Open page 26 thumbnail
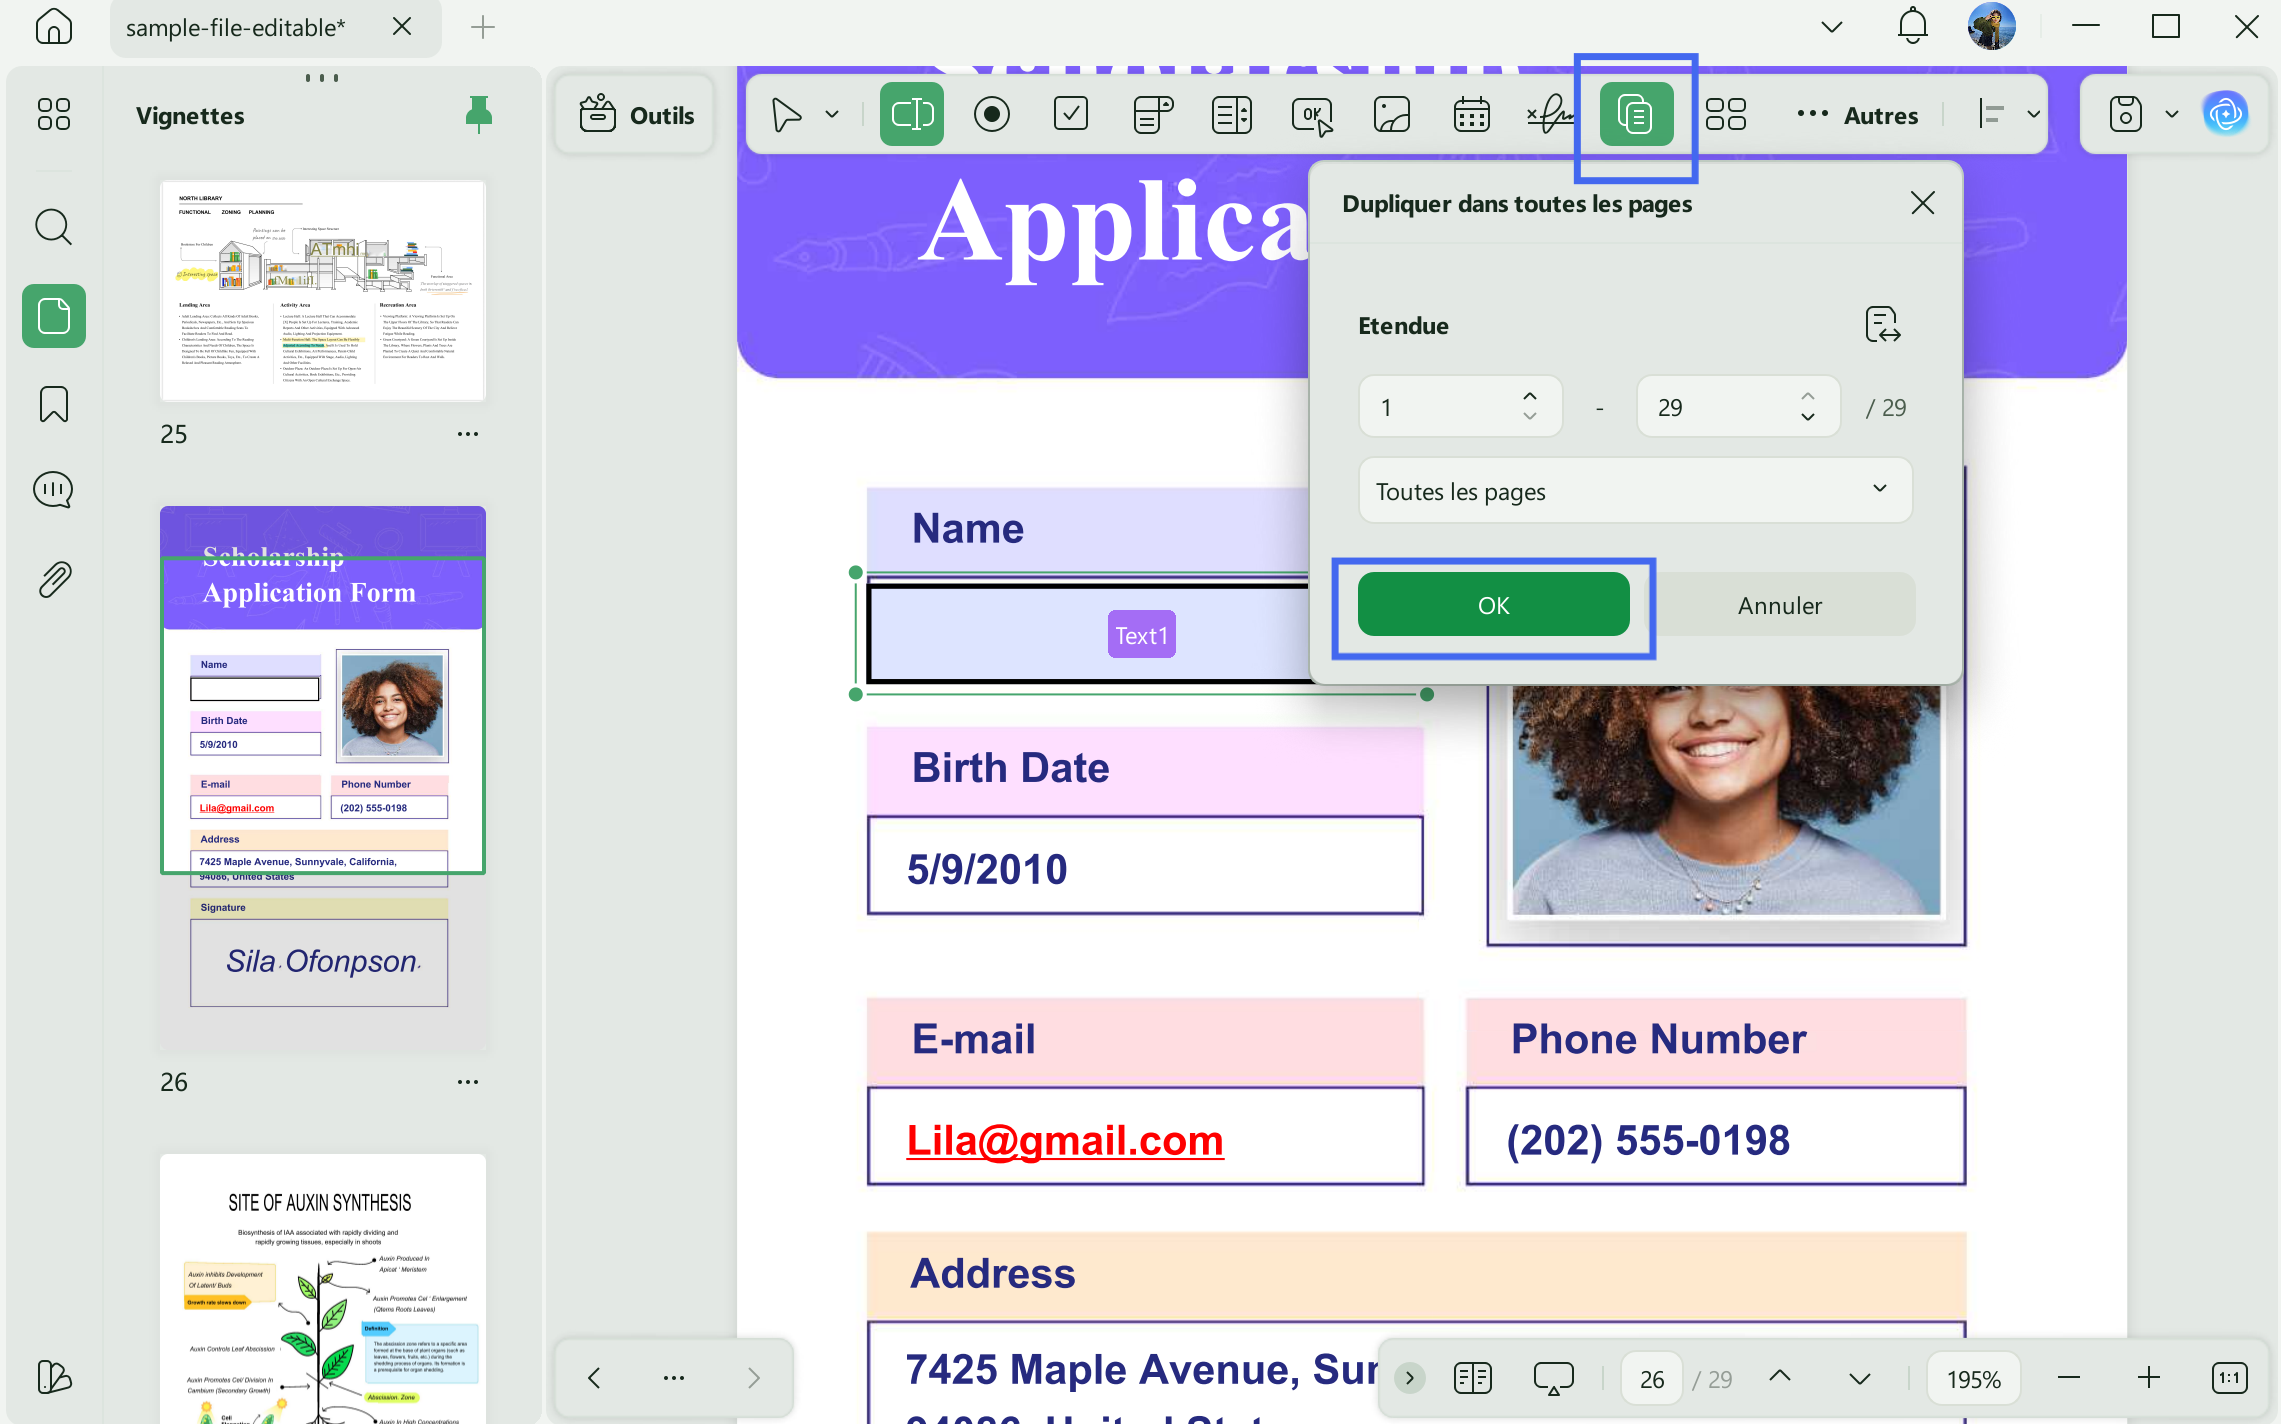Image resolution: width=2281 pixels, height=1424 pixels. 323,780
